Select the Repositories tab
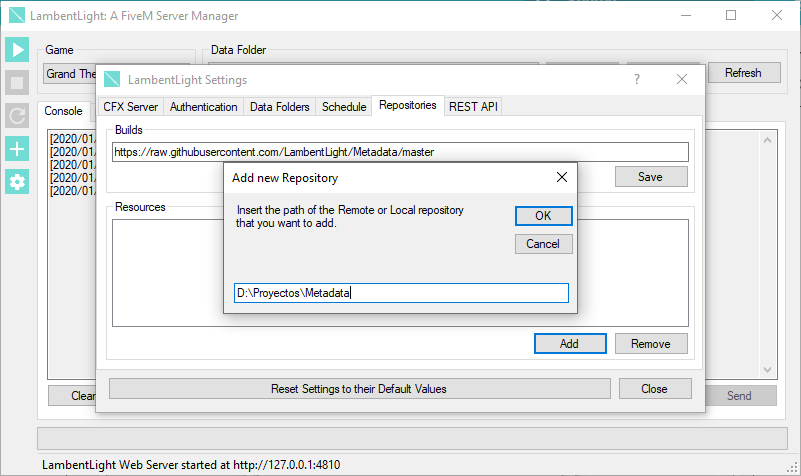 408,105
